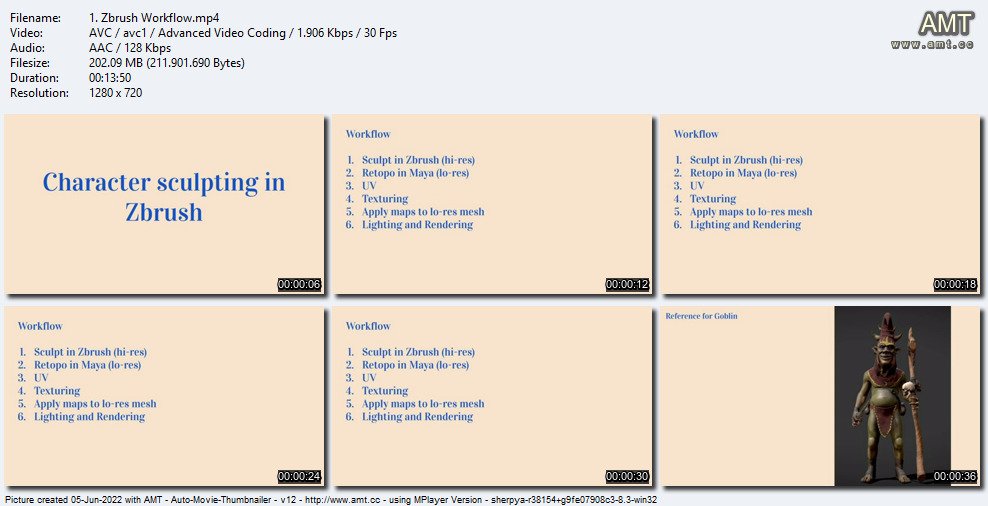Click the filesize value '202.09 MB'
988x506 pixels.
tap(167, 63)
